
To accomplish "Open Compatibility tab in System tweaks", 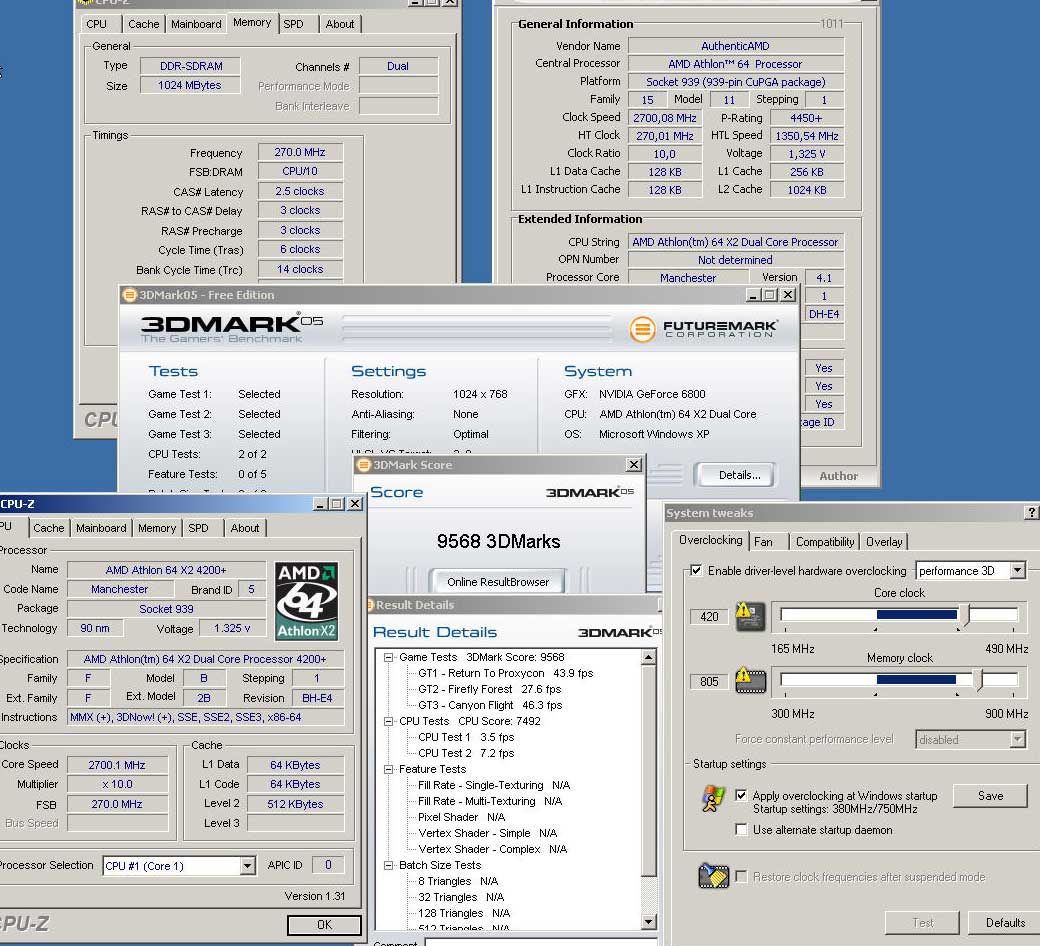I will click(x=824, y=542).
